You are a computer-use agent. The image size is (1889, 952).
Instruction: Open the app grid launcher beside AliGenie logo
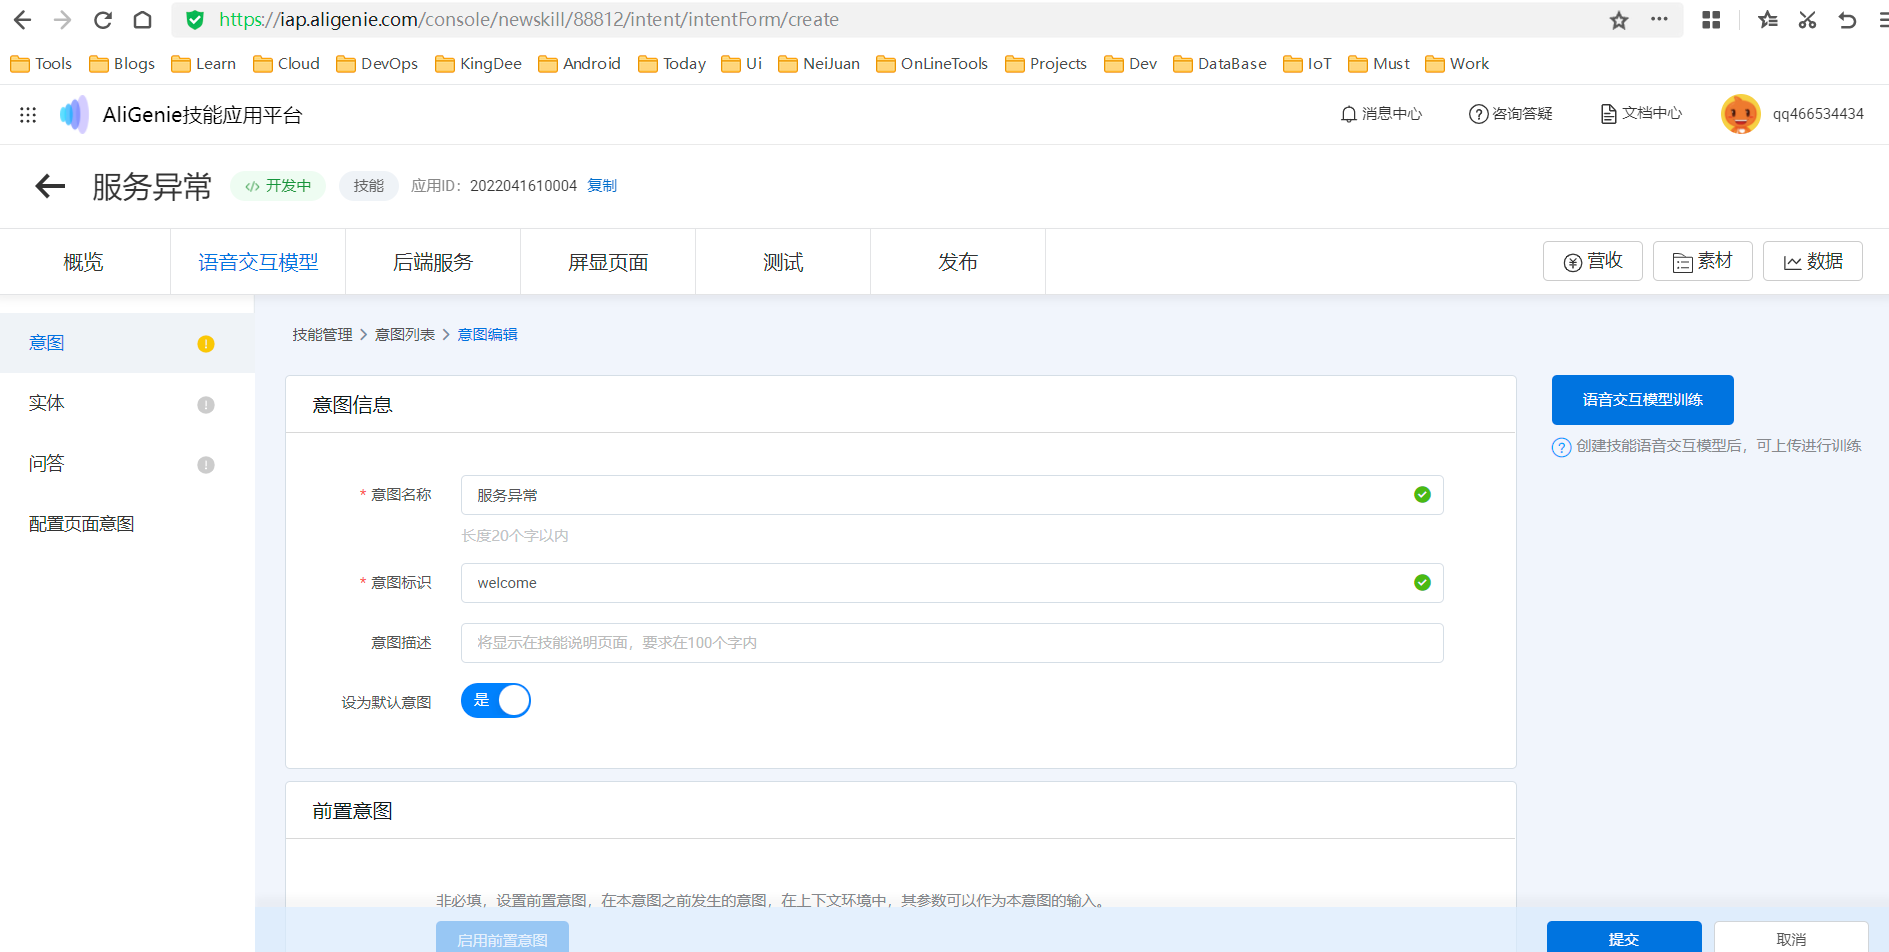coord(28,114)
